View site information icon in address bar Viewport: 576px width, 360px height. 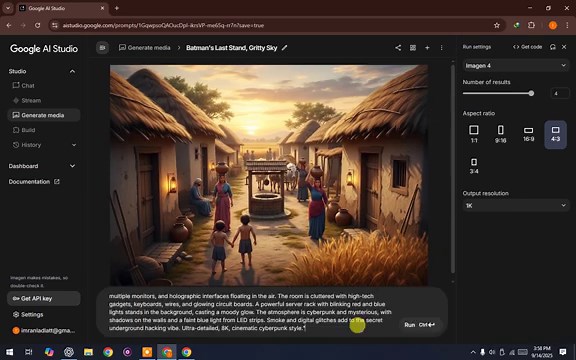pyautogui.click(x=55, y=25)
